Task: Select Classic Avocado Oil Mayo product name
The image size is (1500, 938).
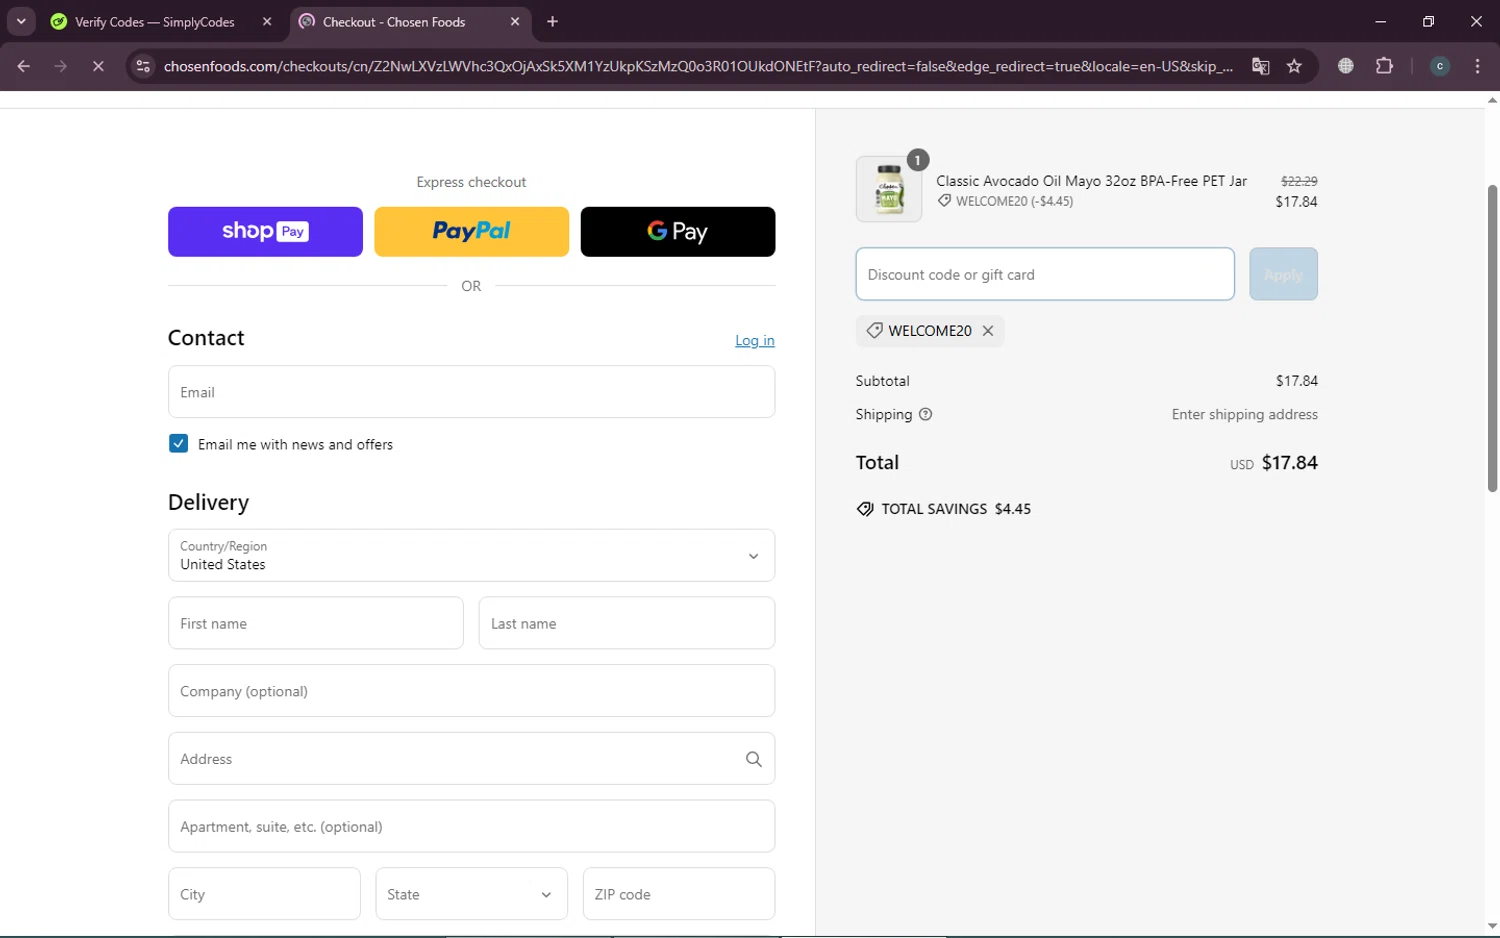Action: [1091, 181]
